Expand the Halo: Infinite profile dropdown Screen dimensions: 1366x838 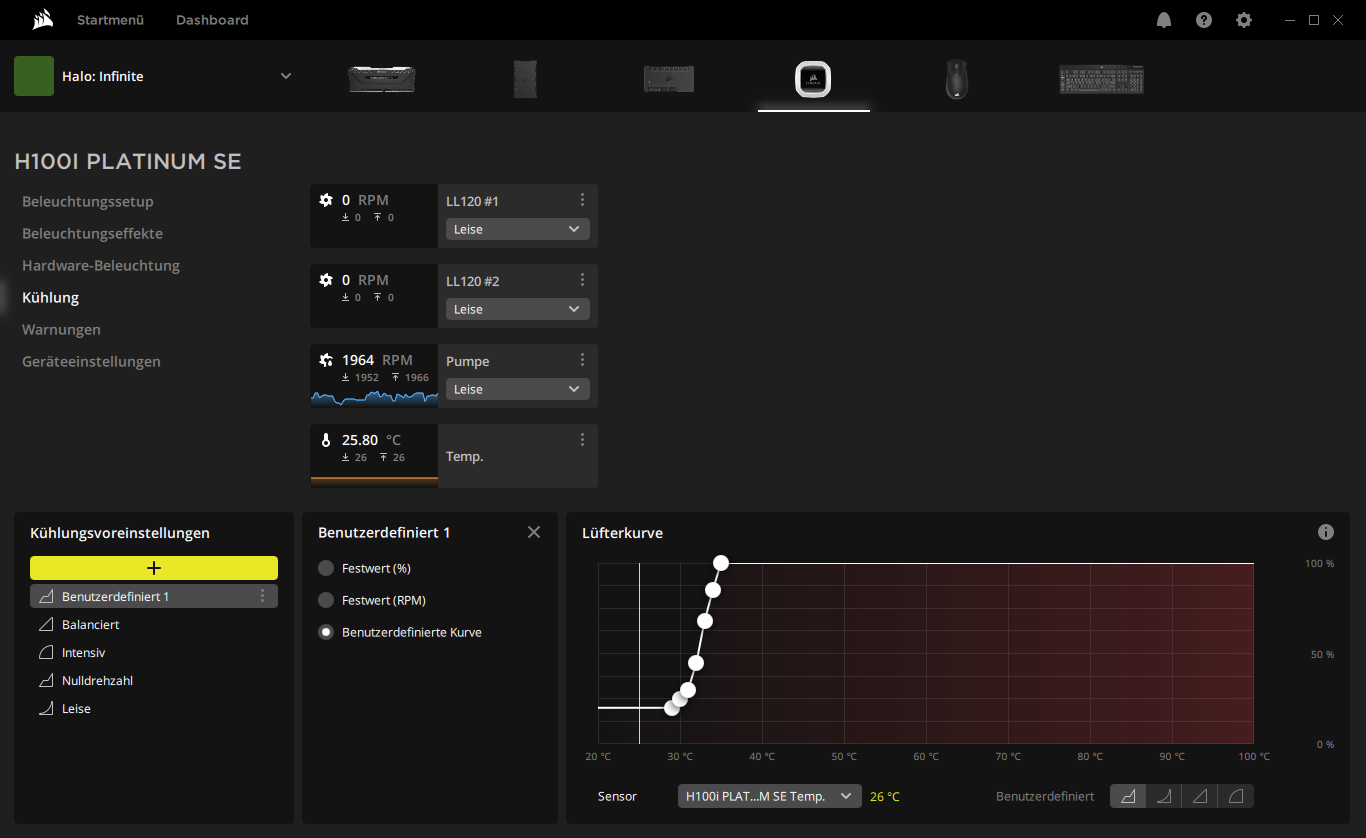pyautogui.click(x=286, y=76)
